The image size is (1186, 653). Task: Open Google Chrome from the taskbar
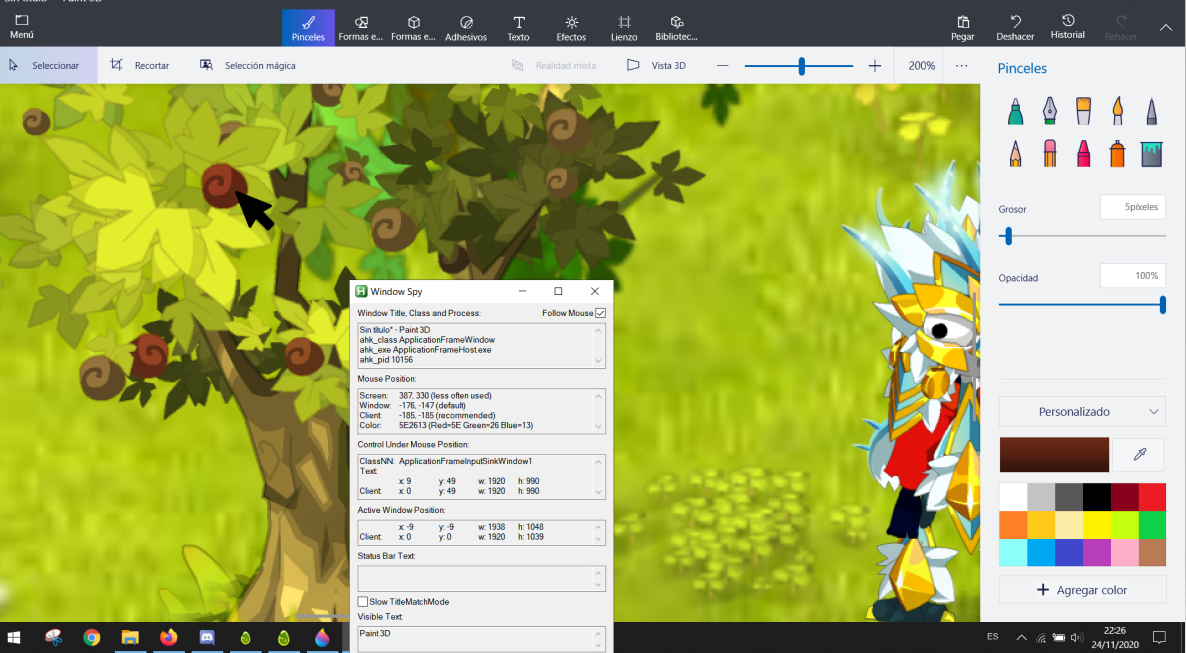click(x=92, y=637)
